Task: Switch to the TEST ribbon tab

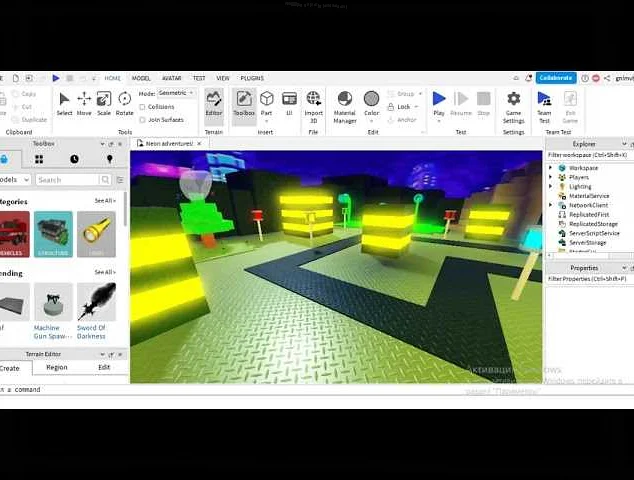Action: [199, 78]
